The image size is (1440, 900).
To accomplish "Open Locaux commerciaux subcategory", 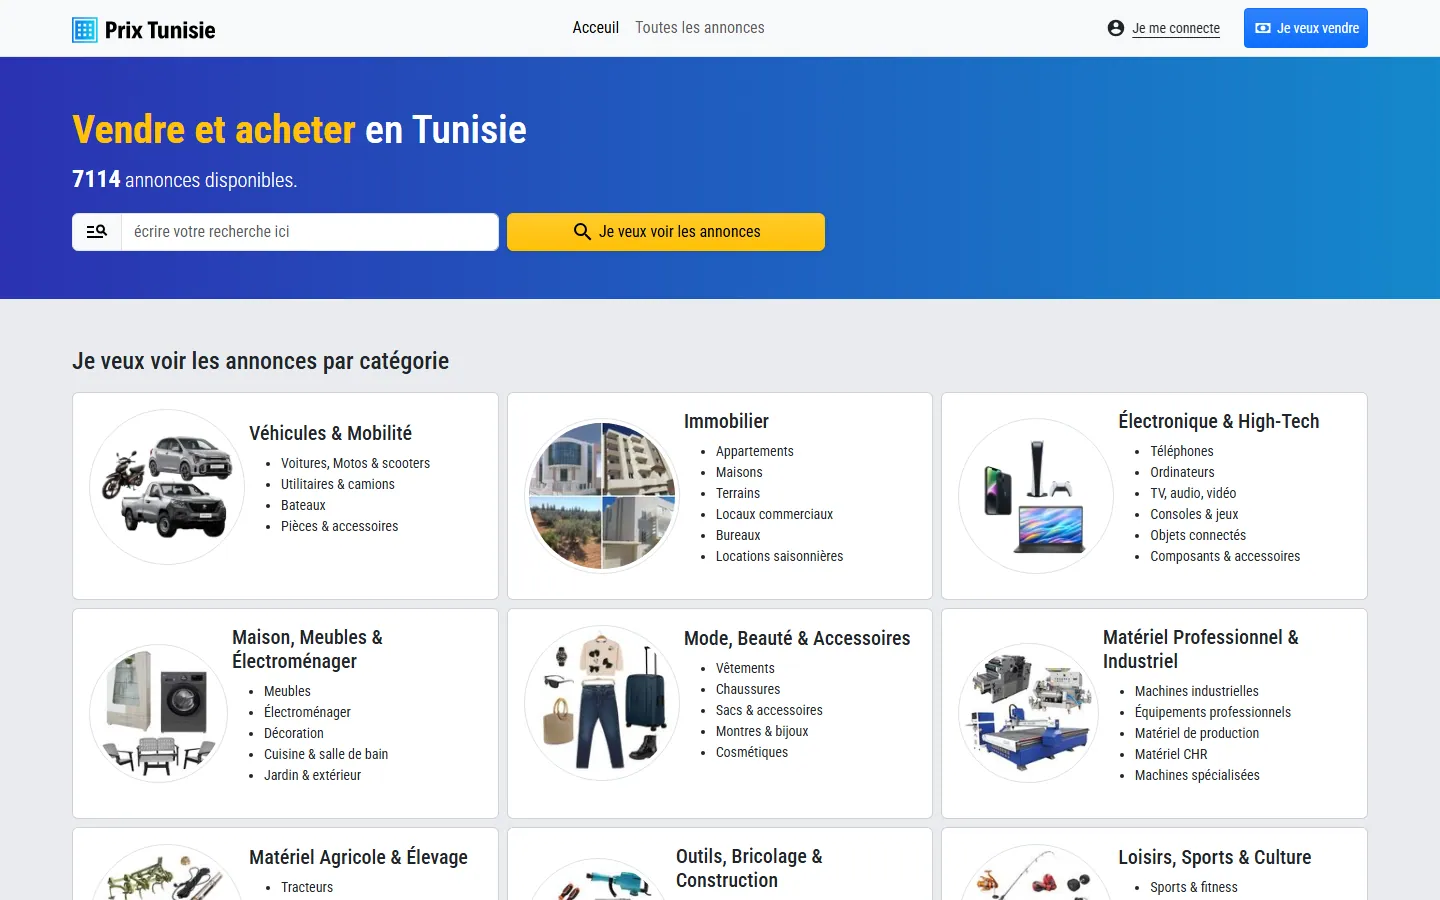I will click(x=774, y=514).
